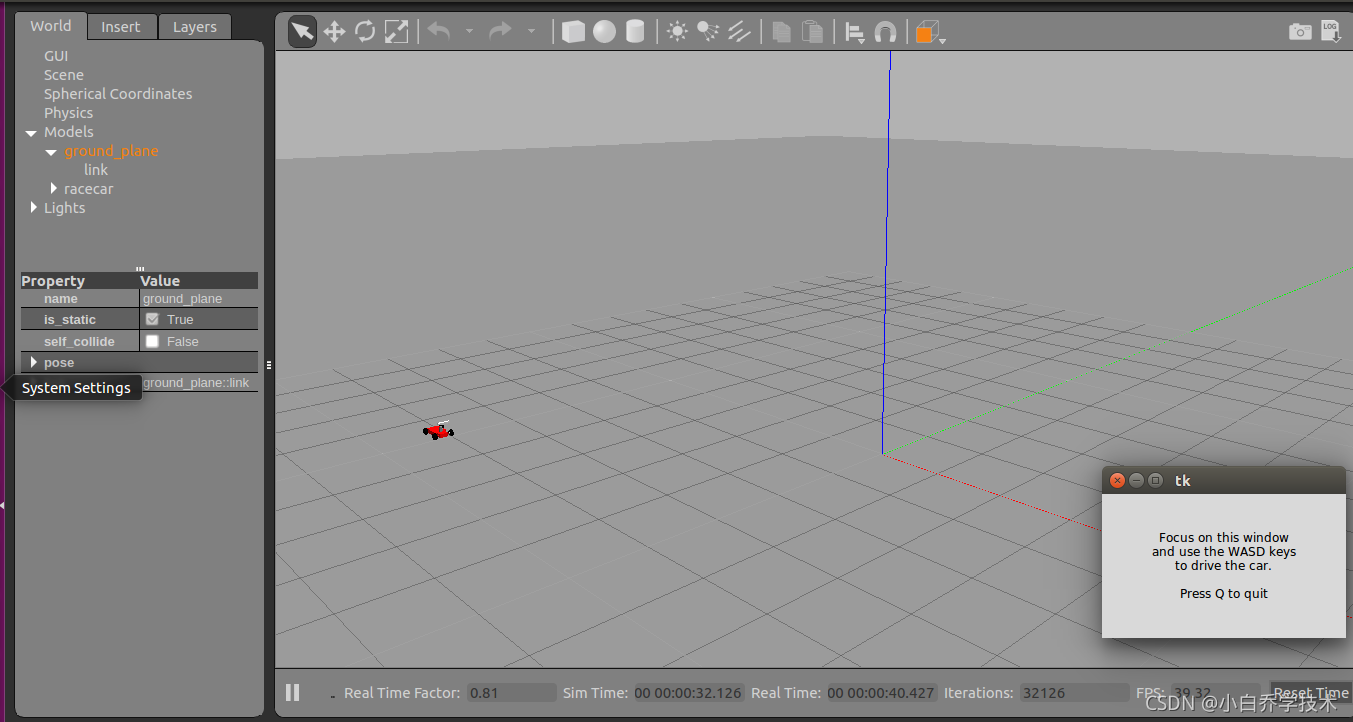Select the ground_plane model label
Viewport: 1353px width, 722px height.
(x=112, y=151)
